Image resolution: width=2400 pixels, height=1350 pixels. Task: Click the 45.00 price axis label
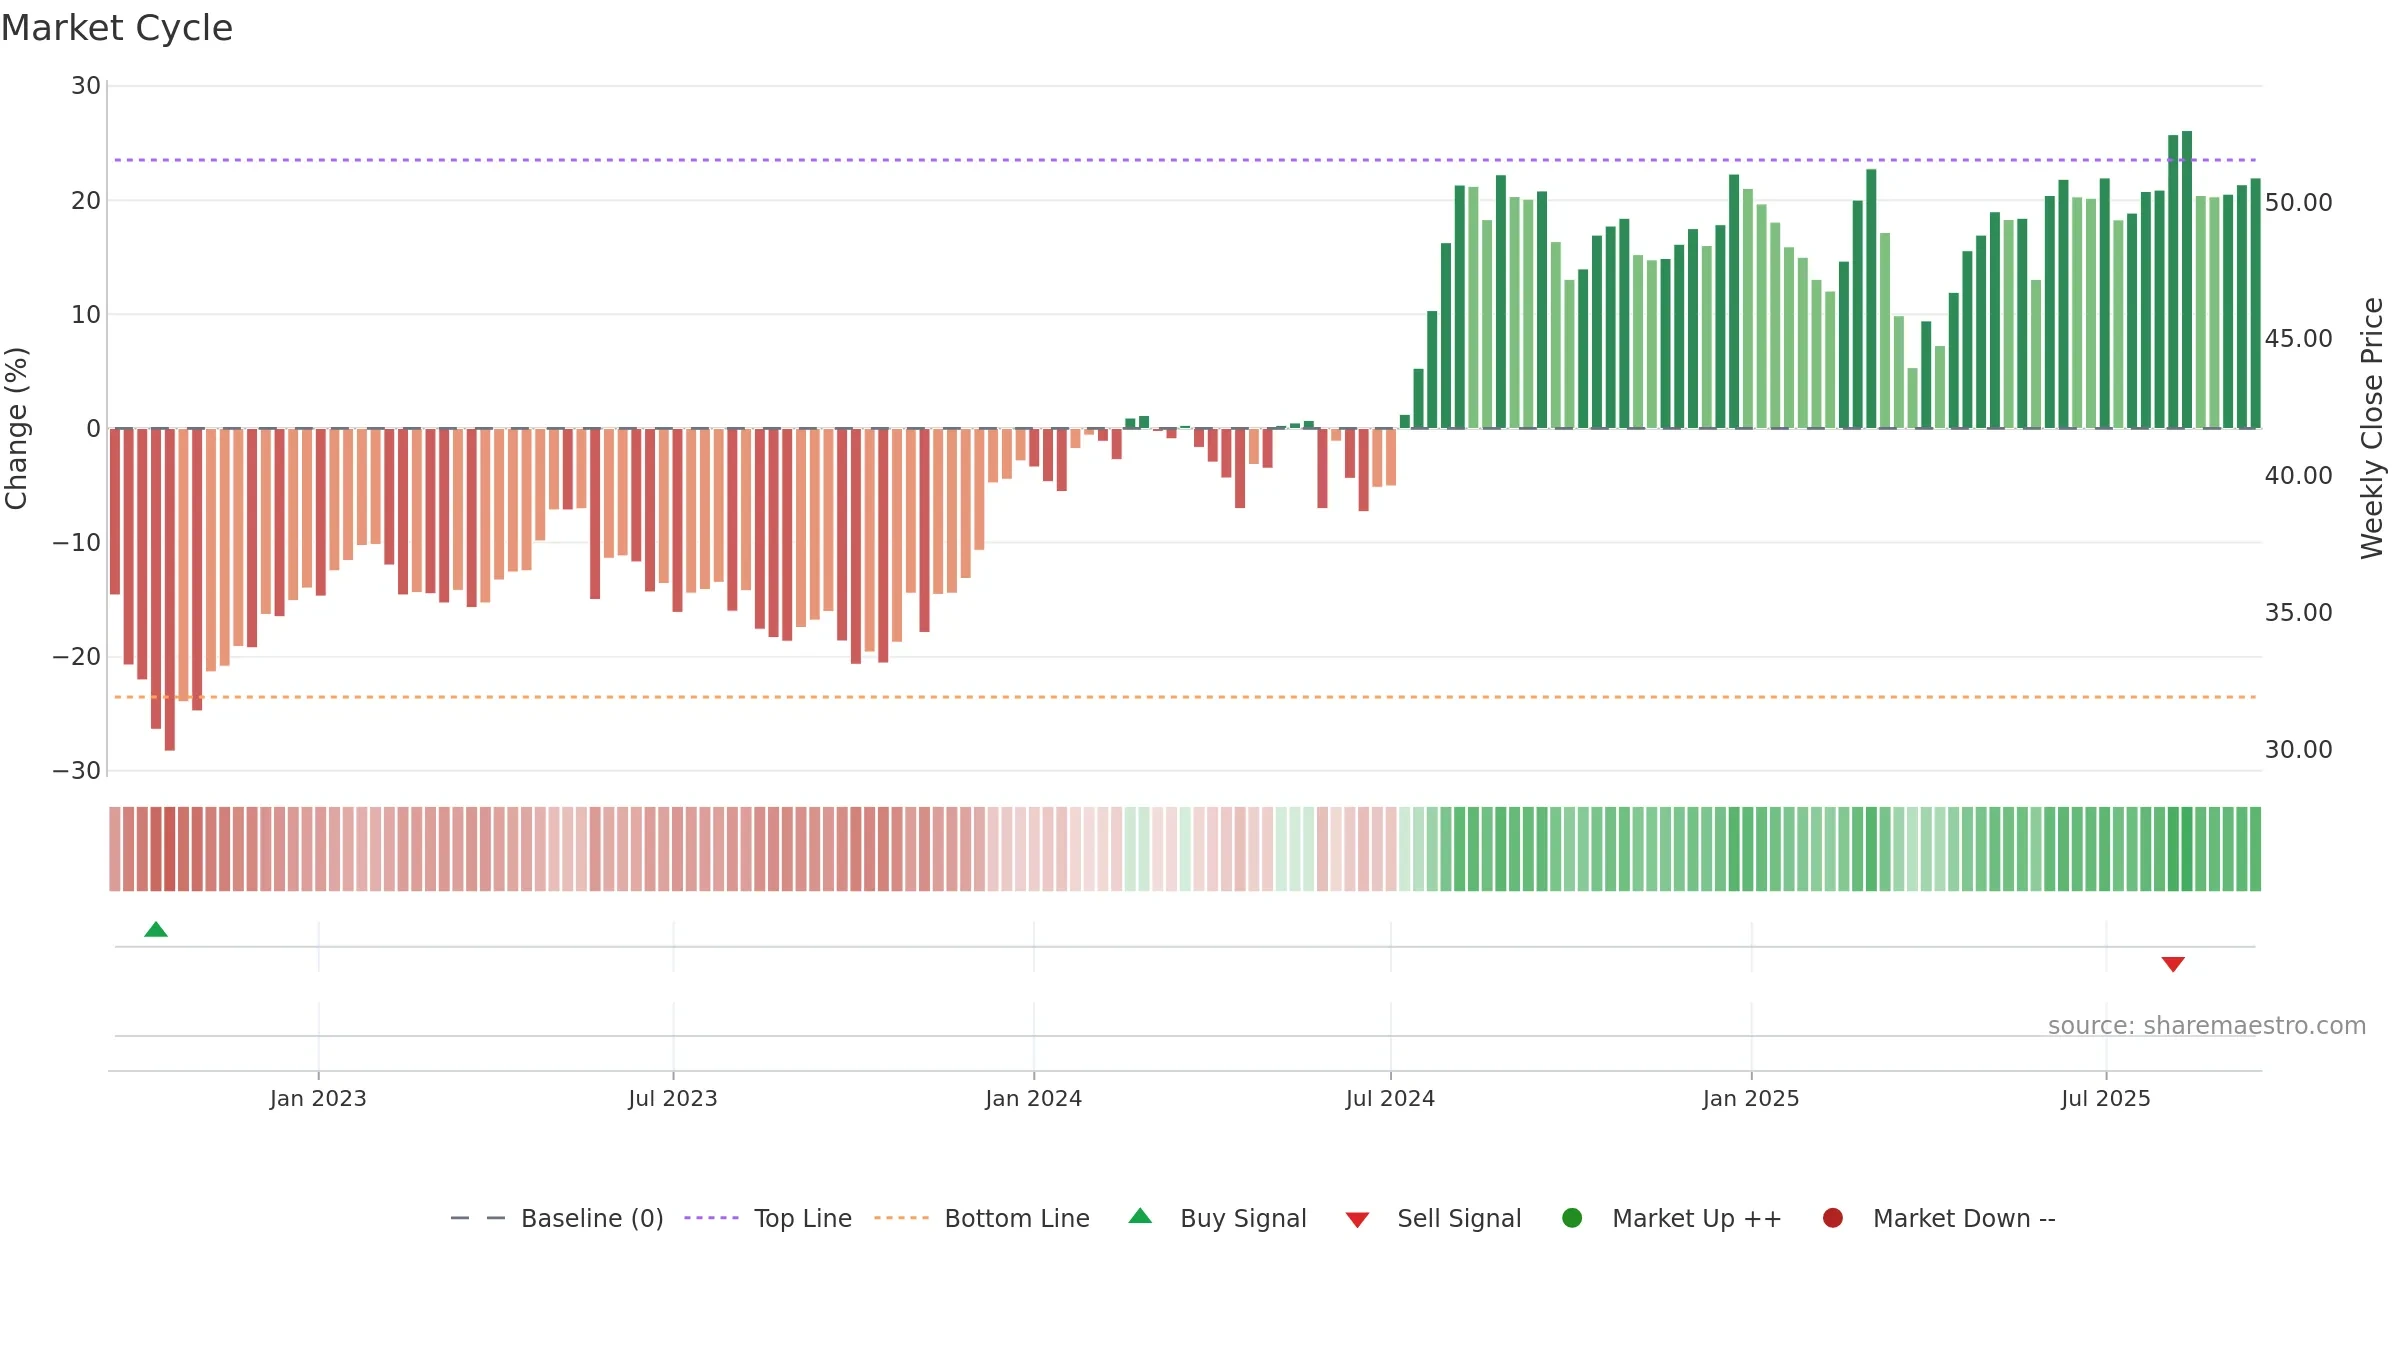[x=2298, y=339]
